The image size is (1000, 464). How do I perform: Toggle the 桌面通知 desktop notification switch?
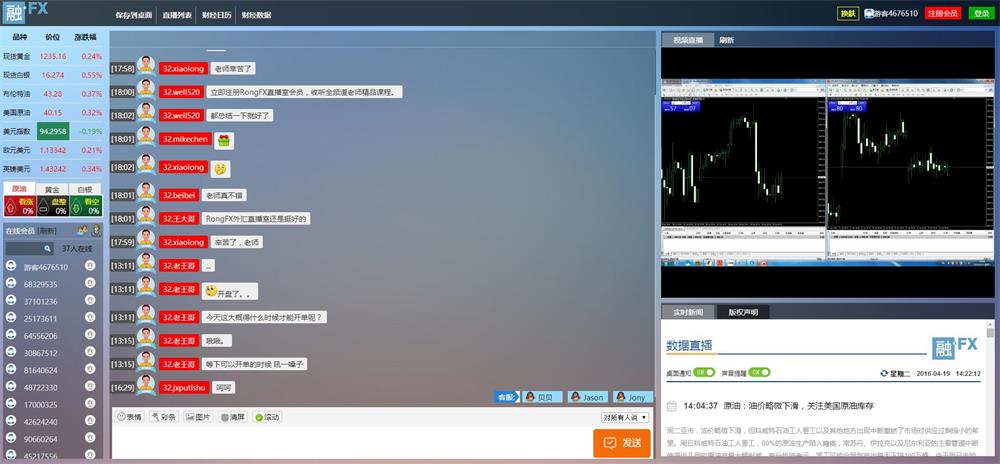704,372
